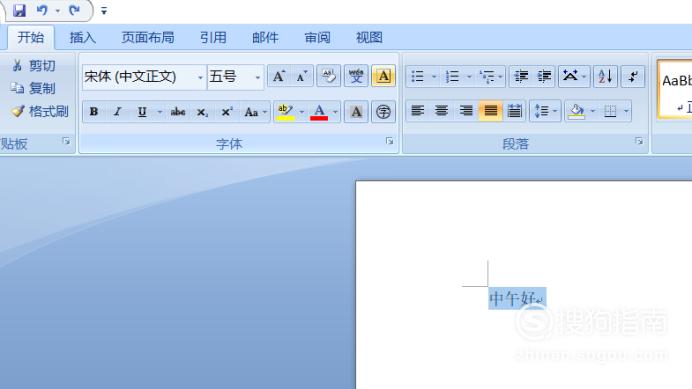Open the shading color dropdown arrow

tap(593, 111)
